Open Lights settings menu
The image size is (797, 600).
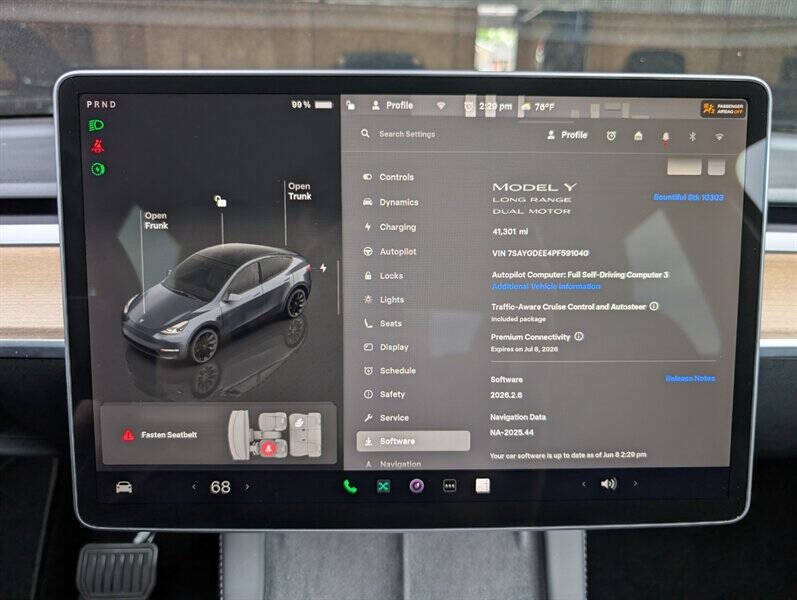tap(384, 299)
